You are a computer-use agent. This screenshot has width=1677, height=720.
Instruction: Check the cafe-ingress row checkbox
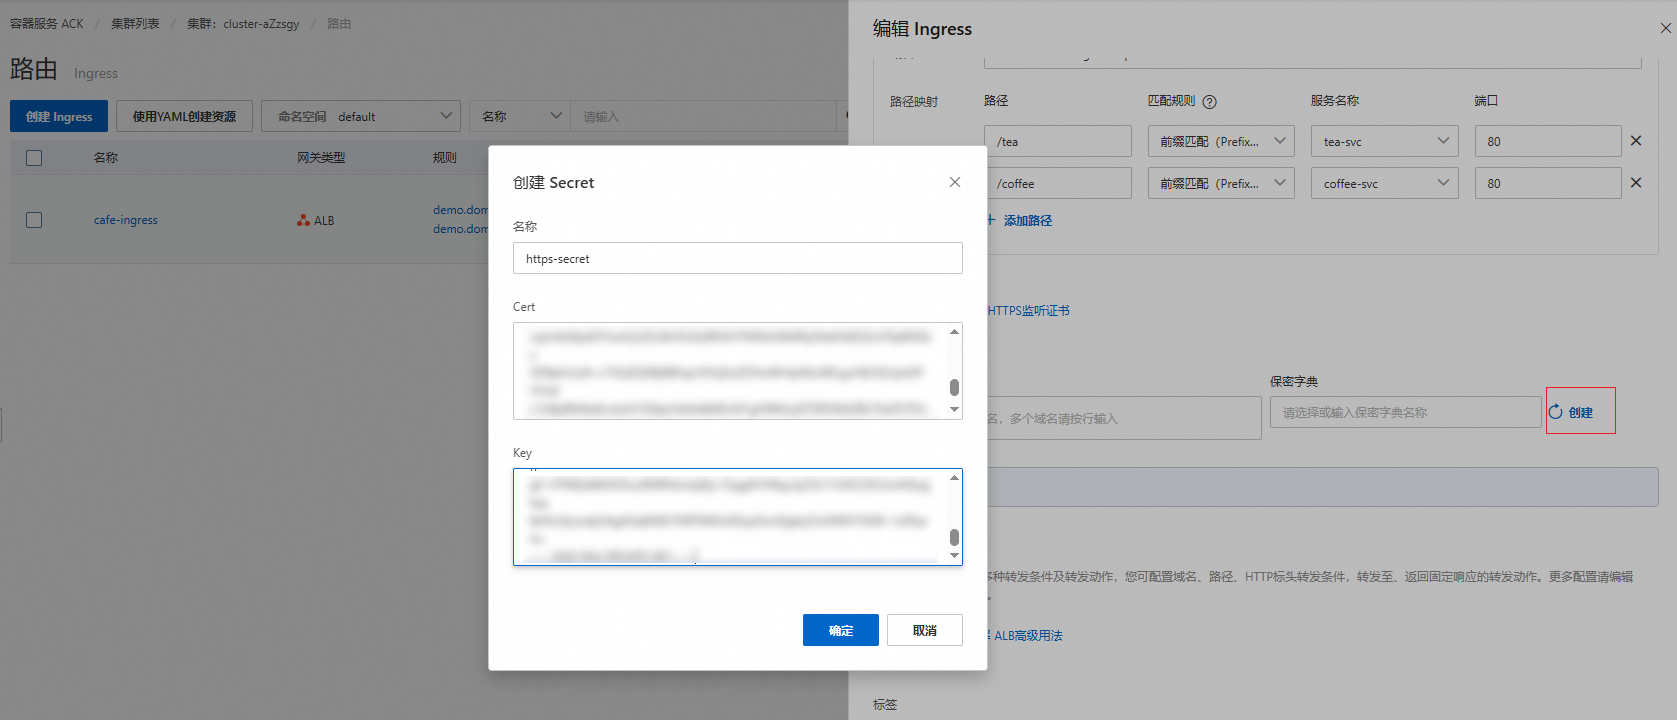click(34, 220)
